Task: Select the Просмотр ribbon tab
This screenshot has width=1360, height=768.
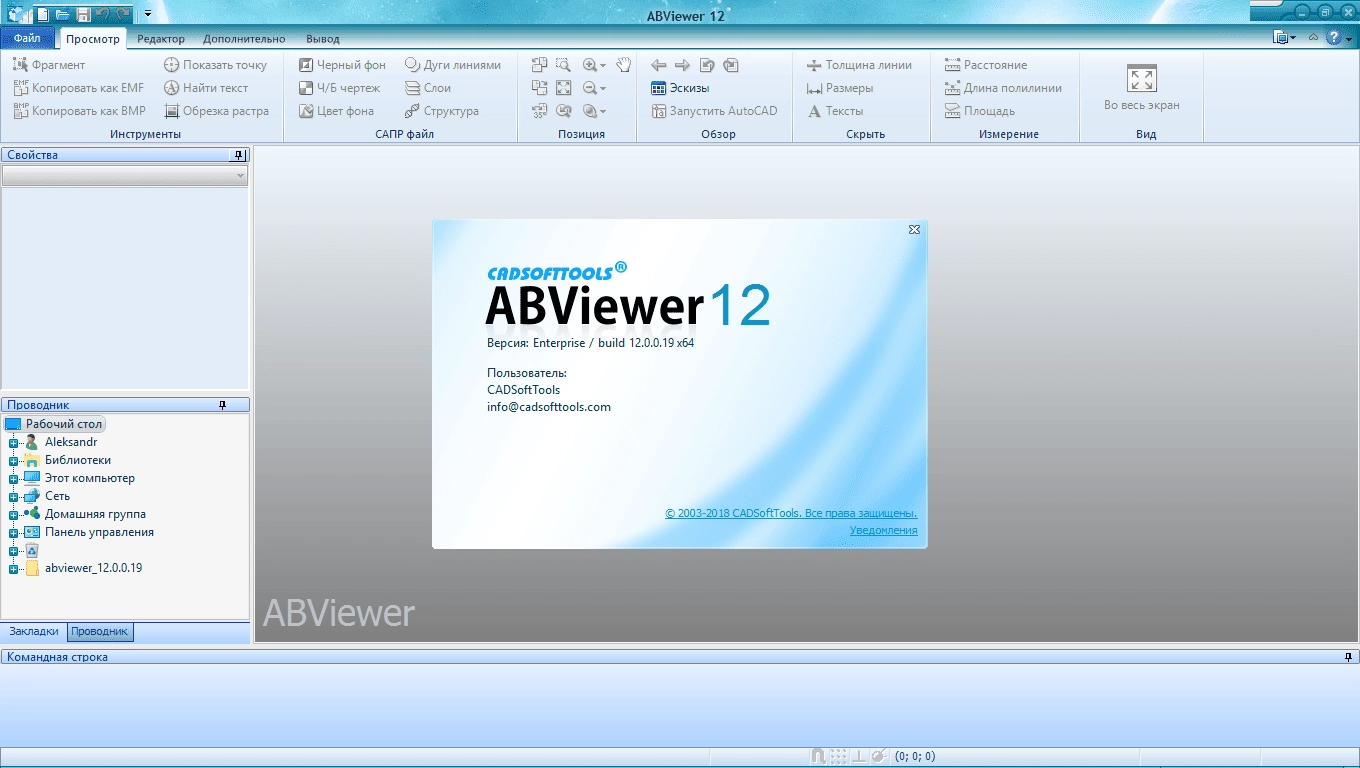Action: pos(93,39)
